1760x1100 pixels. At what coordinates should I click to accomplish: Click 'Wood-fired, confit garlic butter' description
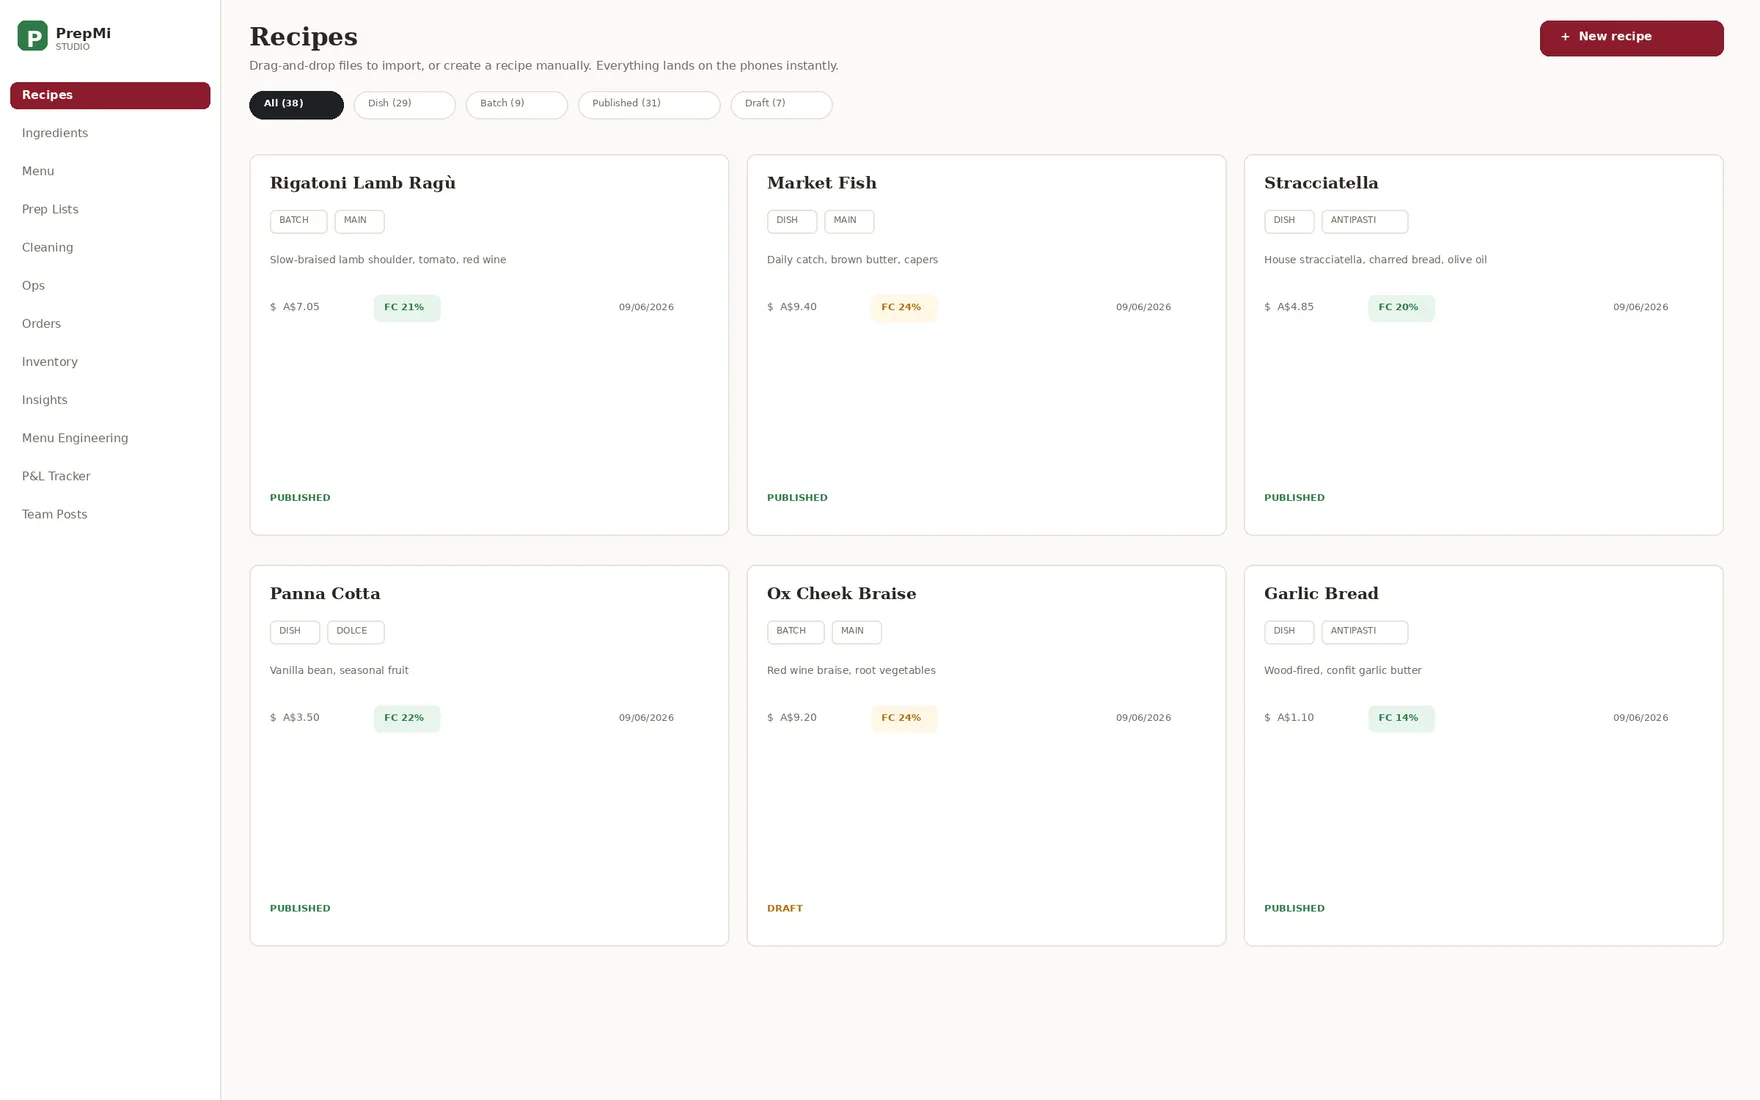pos(1342,671)
